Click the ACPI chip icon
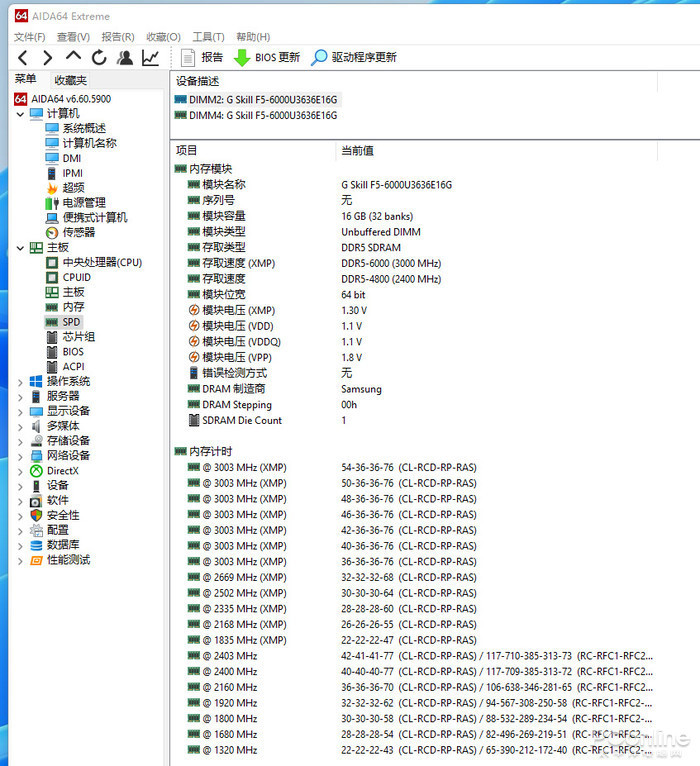The height and width of the screenshot is (766, 700). click(52, 367)
